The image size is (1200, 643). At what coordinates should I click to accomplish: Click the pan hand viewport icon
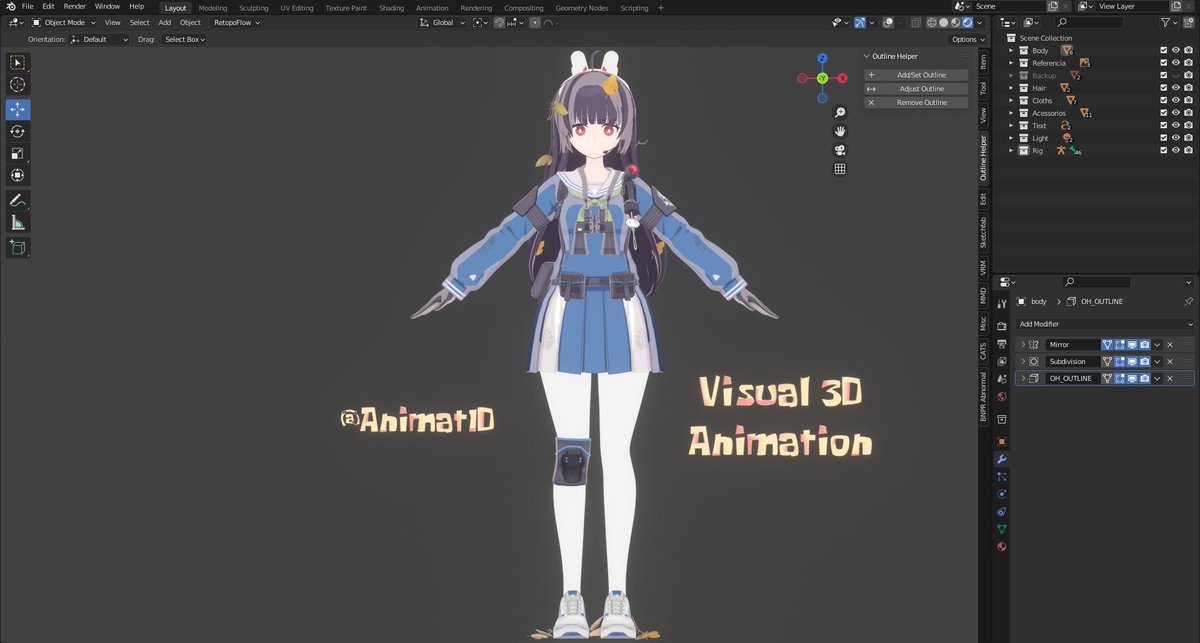[840, 131]
